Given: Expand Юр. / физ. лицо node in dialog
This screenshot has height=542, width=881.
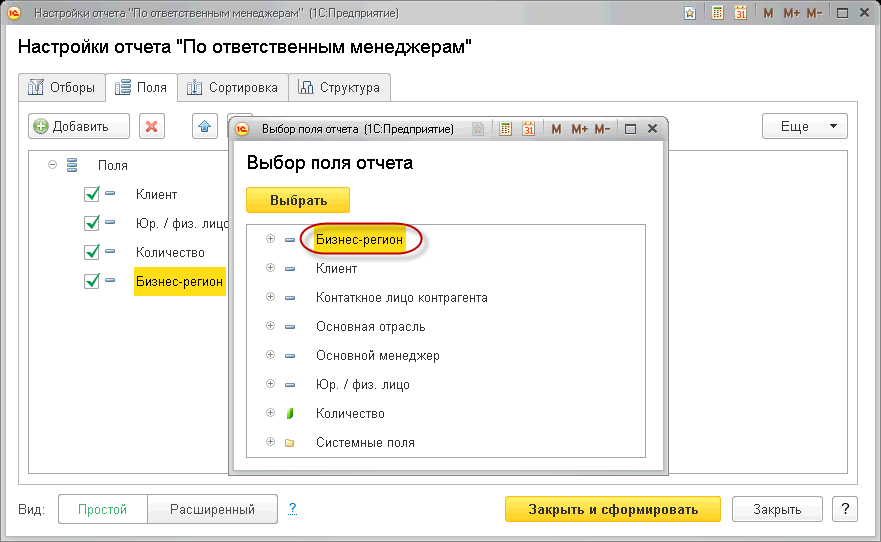Looking at the screenshot, I should [x=270, y=384].
